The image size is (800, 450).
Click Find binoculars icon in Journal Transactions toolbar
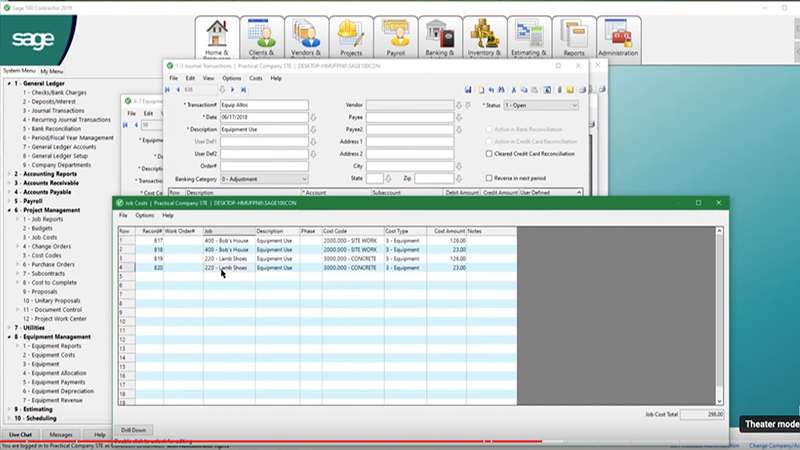[501, 90]
